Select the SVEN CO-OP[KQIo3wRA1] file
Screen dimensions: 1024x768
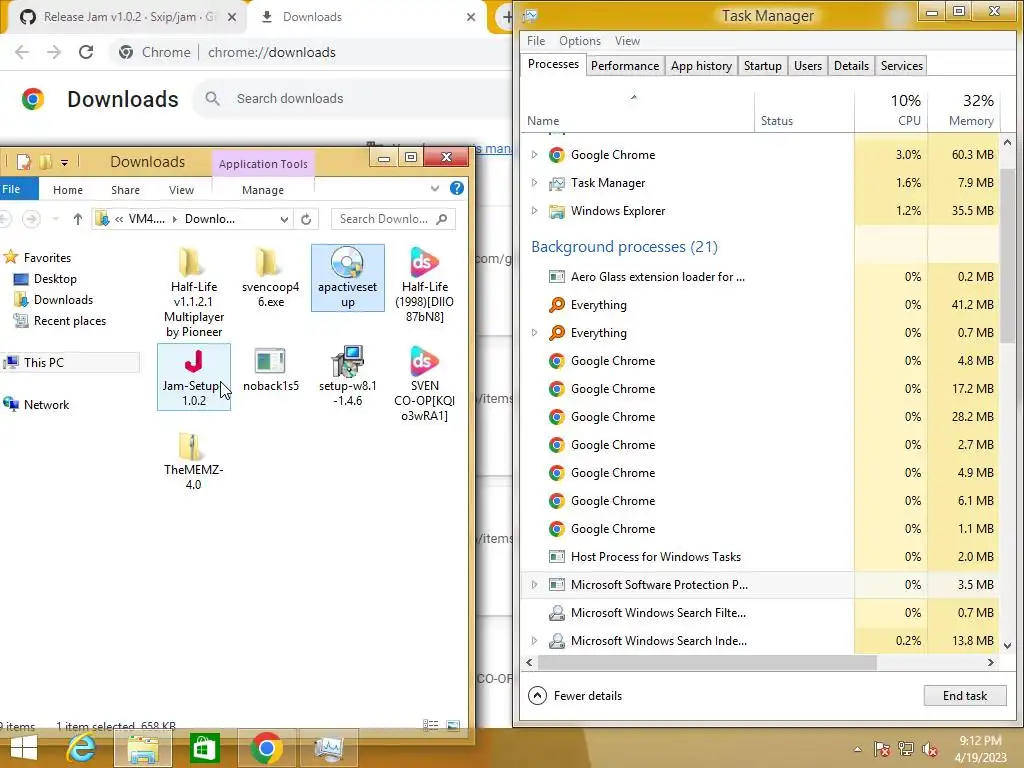pyautogui.click(x=424, y=384)
